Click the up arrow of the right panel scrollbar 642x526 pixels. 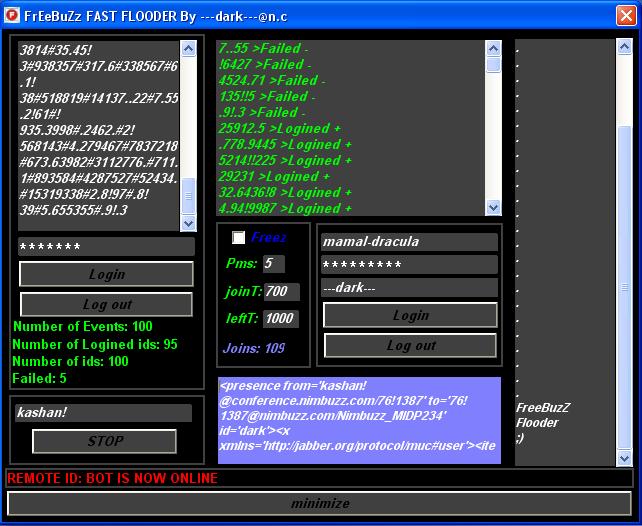(624, 47)
